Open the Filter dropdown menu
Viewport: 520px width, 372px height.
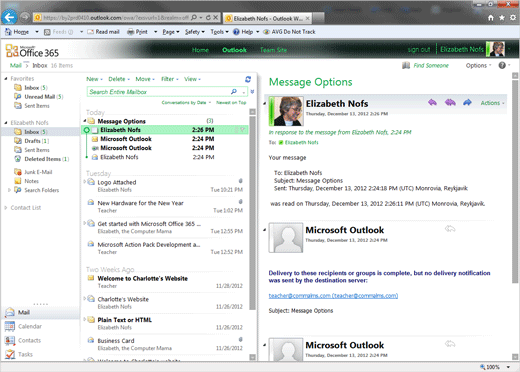(x=170, y=79)
